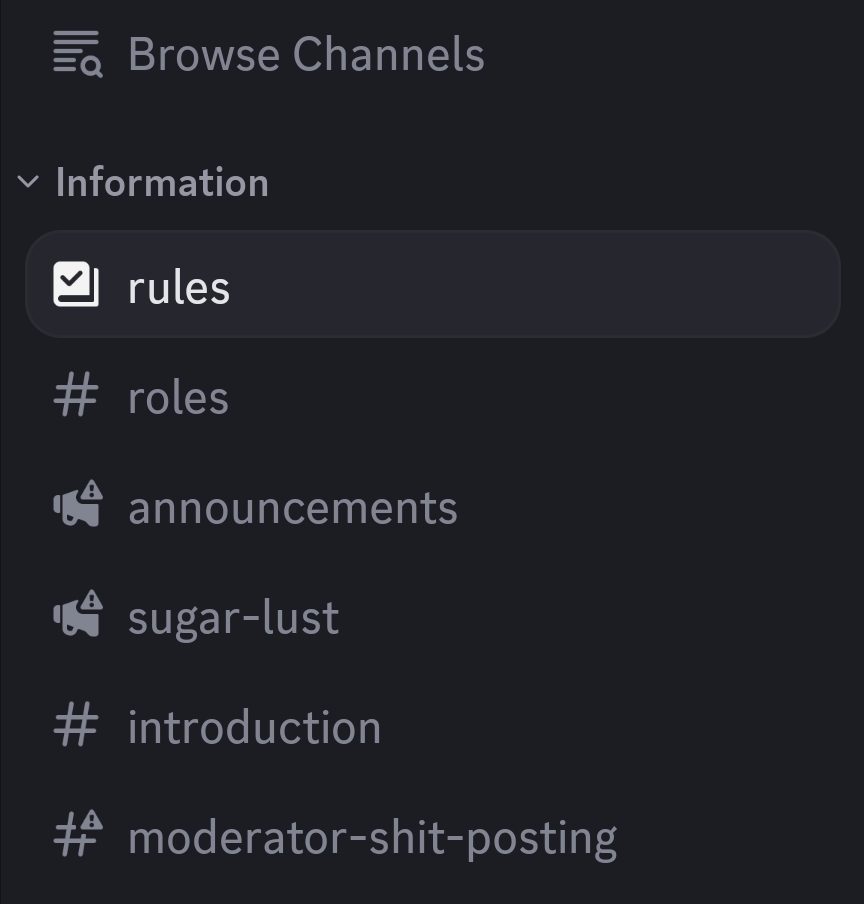This screenshot has width=864, height=904.
Task: Click the Browse Channels search-list icon
Action: [x=77, y=54]
